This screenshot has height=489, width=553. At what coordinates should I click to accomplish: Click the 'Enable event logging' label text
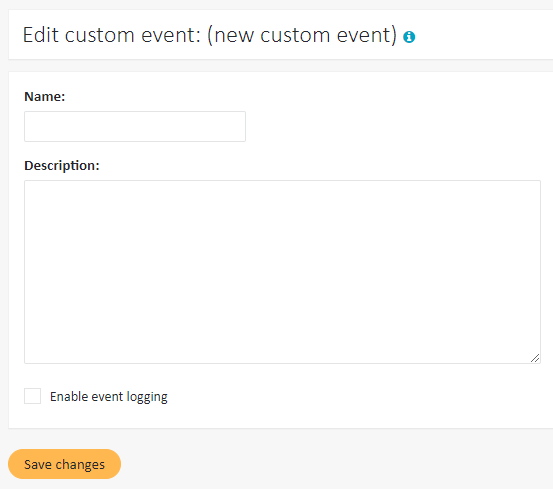click(109, 397)
